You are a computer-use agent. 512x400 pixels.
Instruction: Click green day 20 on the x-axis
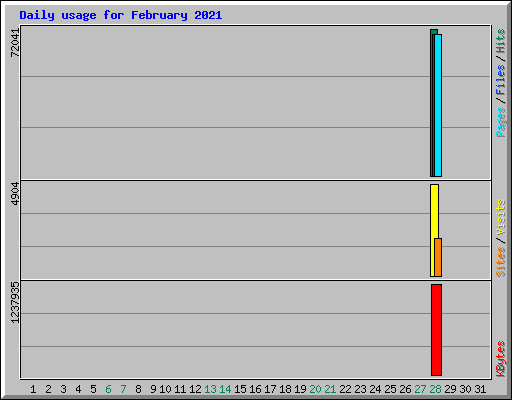click(x=315, y=389)
